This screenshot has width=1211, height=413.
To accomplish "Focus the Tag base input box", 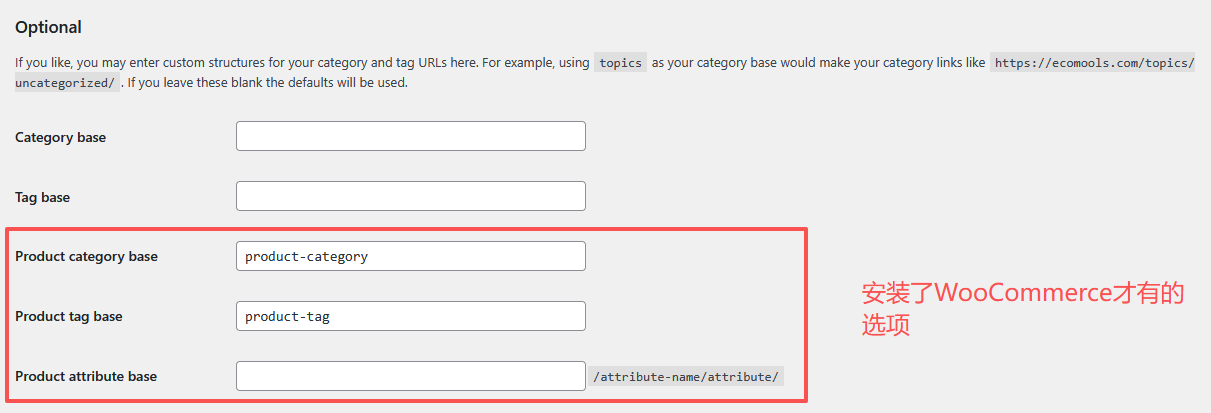I will pos(410,196).
